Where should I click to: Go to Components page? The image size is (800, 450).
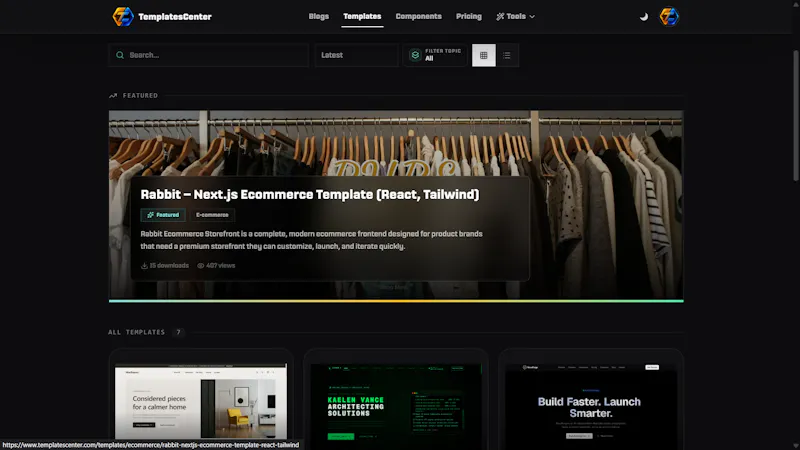[418, 16]
